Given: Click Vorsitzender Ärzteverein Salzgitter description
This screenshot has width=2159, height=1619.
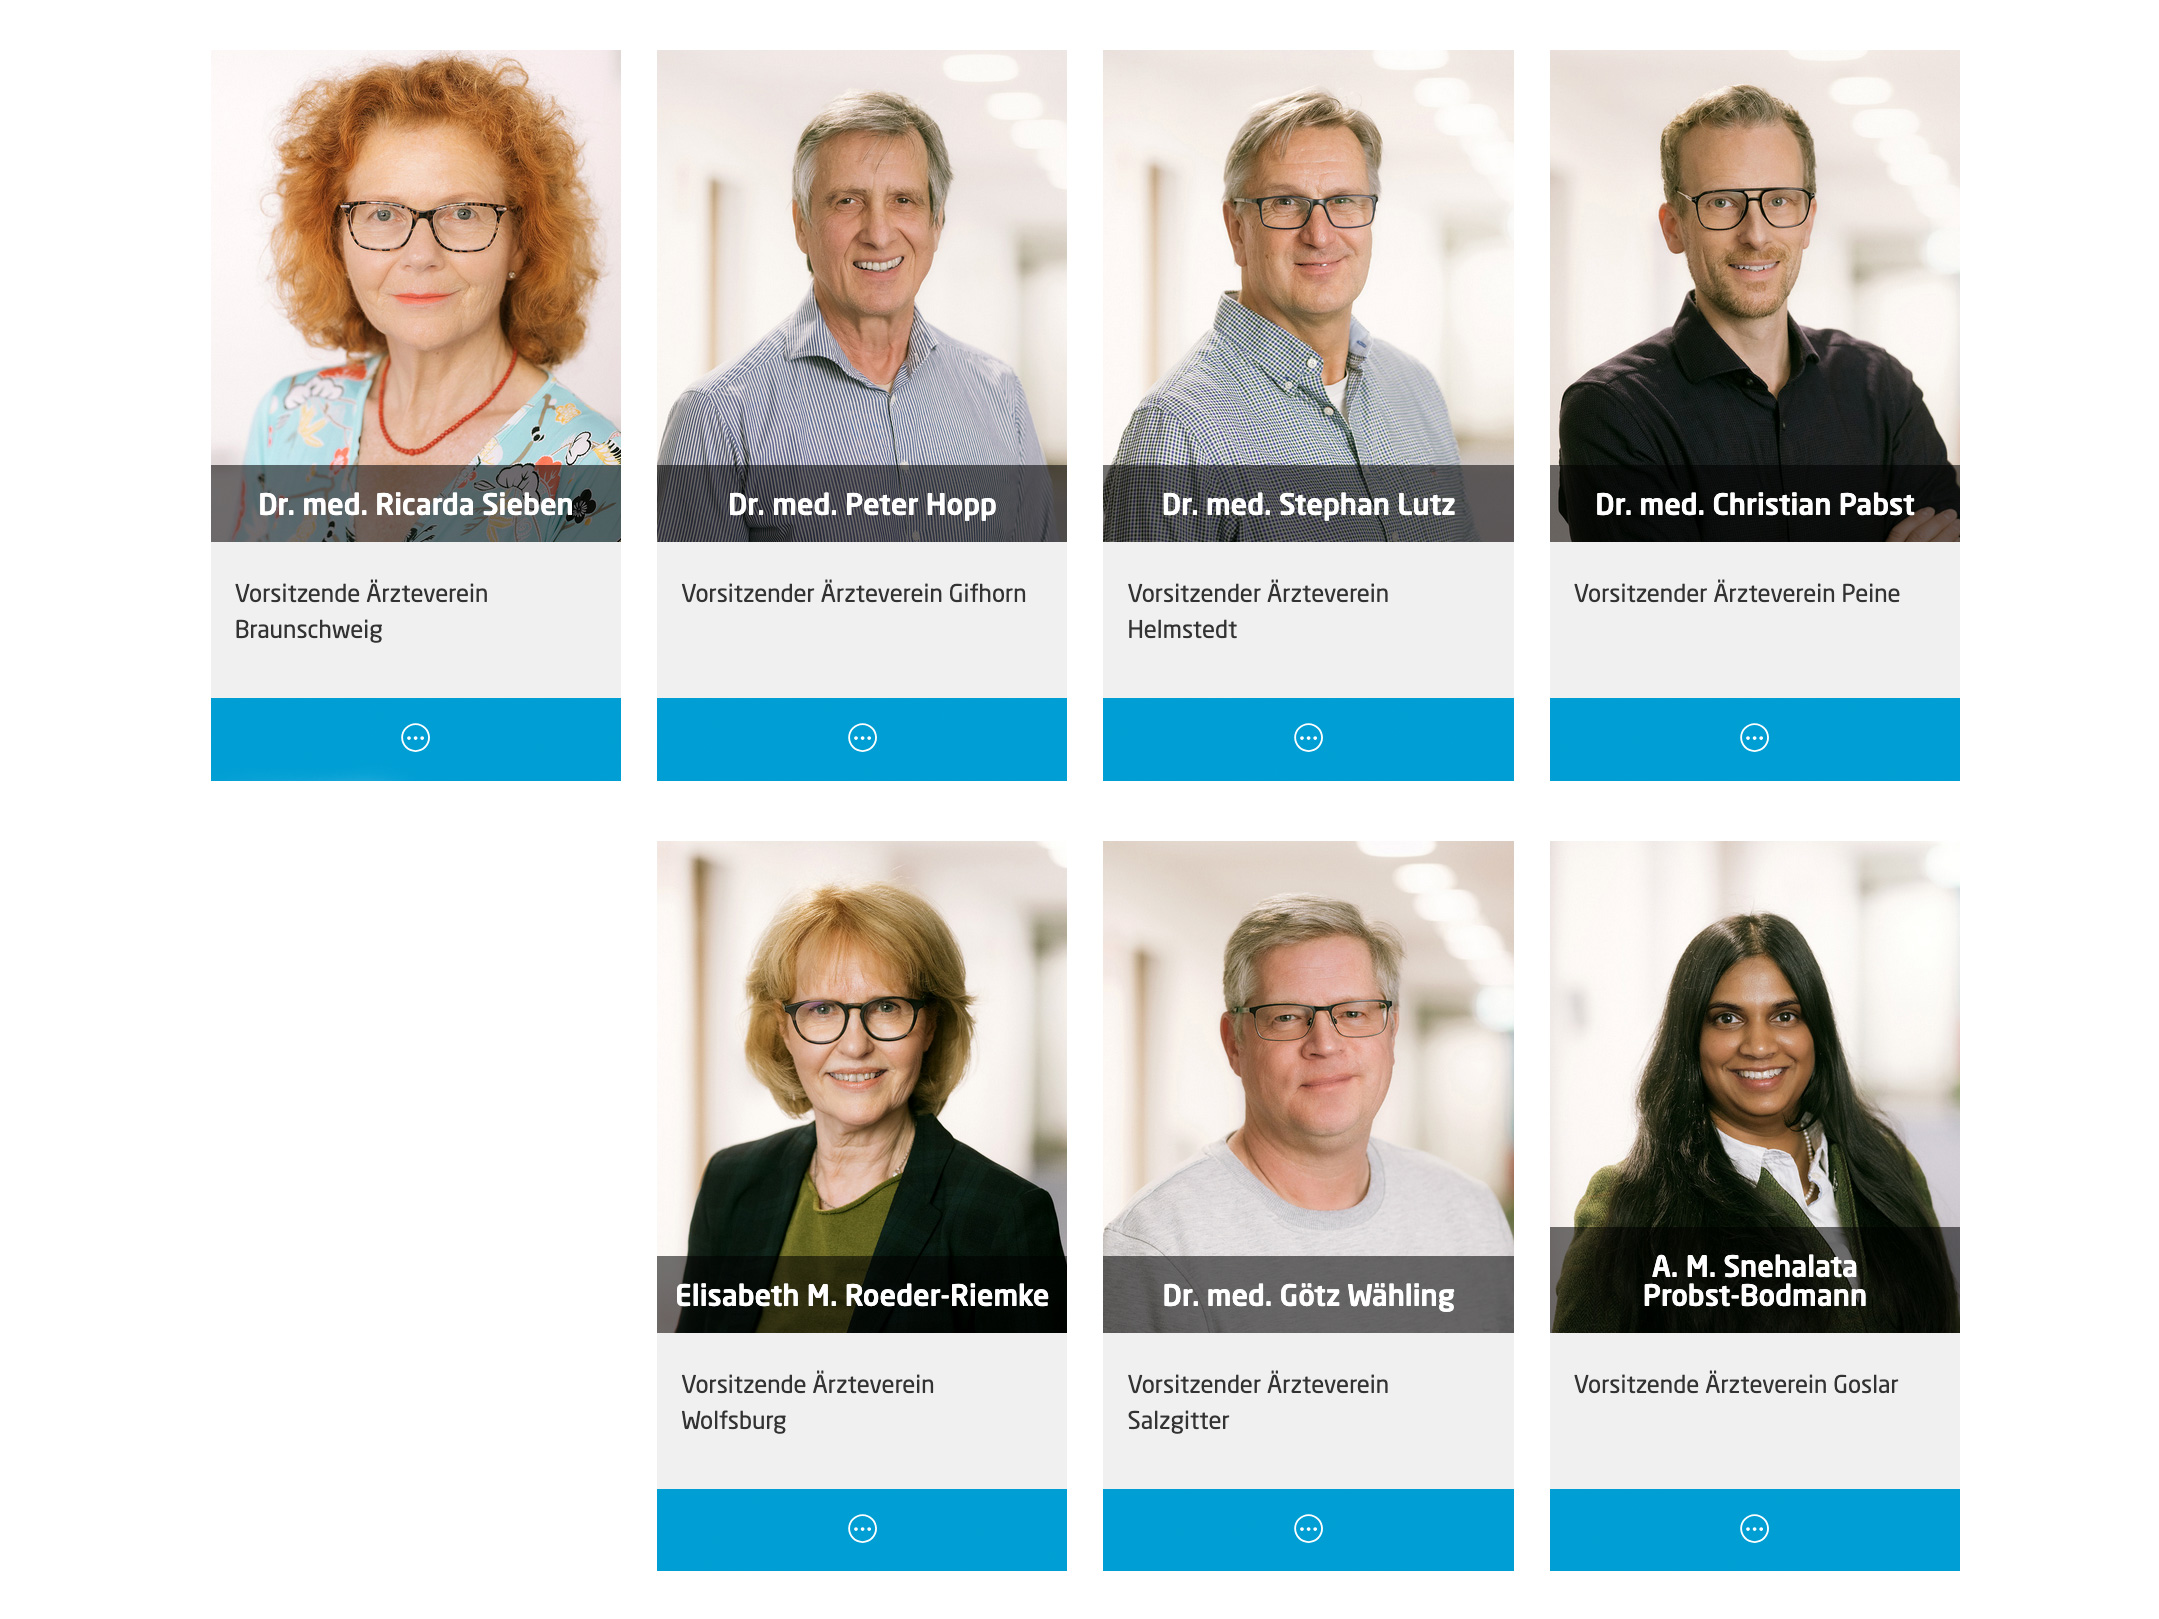Looking at the screenshot, I should pyautogui.click(x=1257, y=1402).
